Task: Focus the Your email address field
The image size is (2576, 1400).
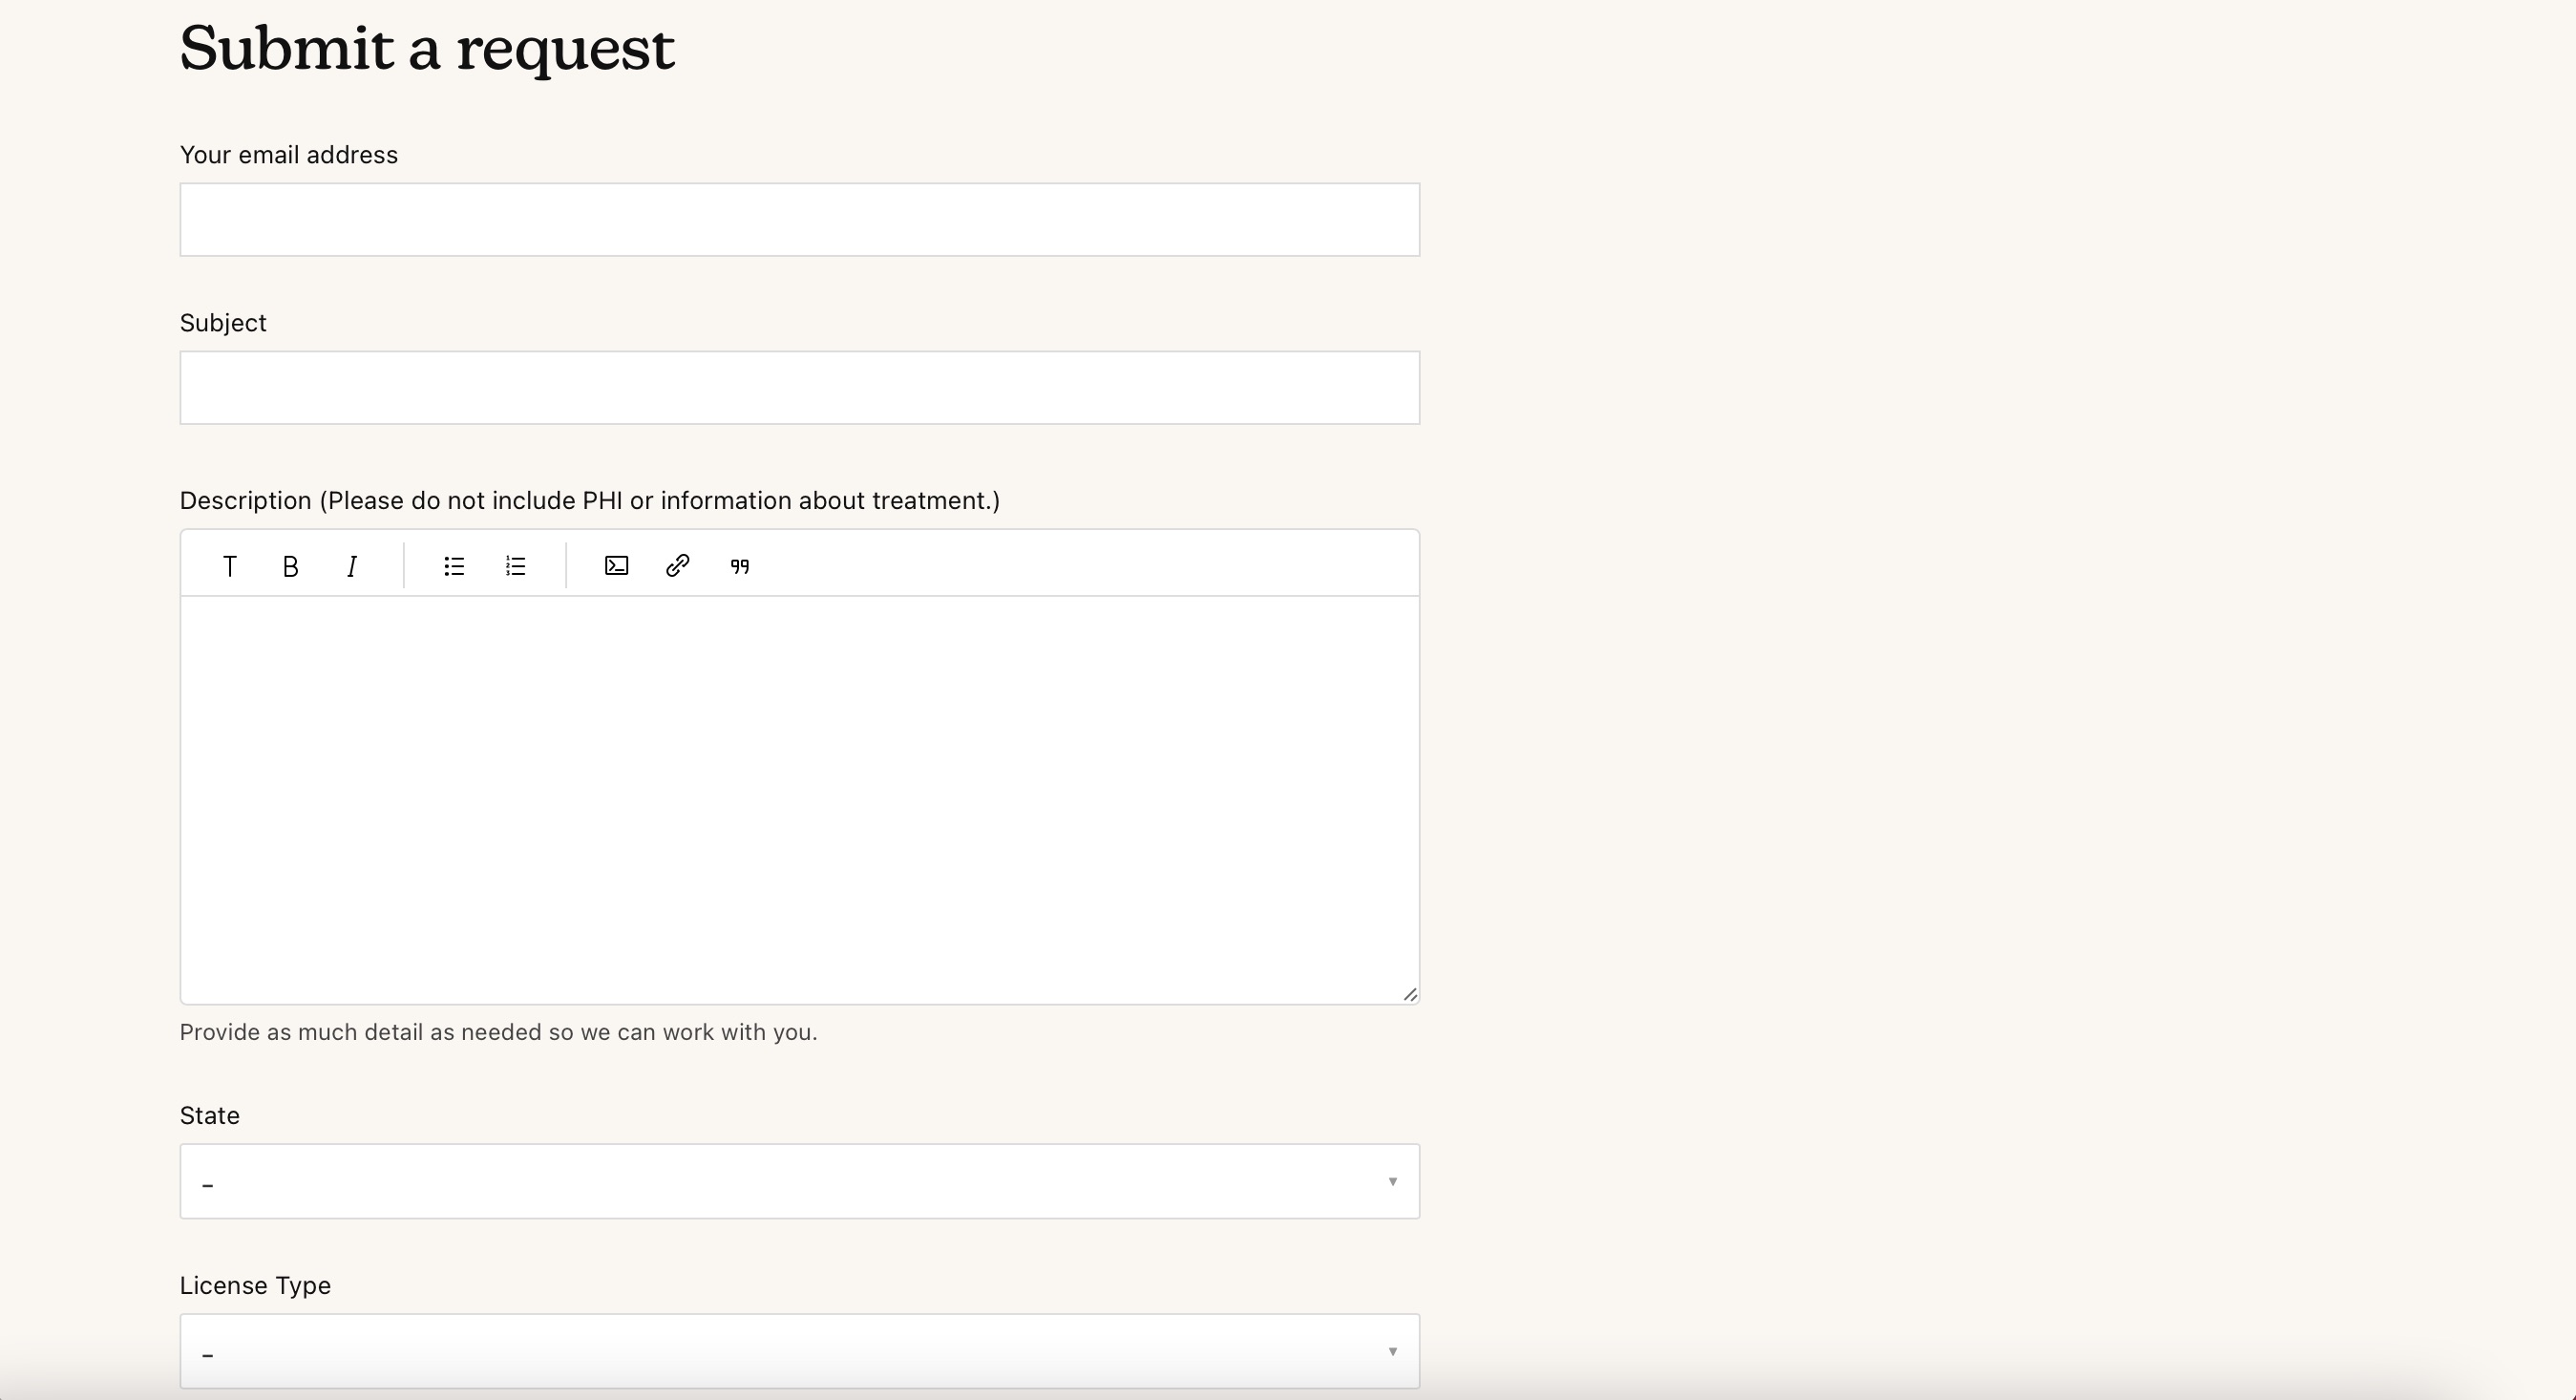Action: click(x=799, y=219)
